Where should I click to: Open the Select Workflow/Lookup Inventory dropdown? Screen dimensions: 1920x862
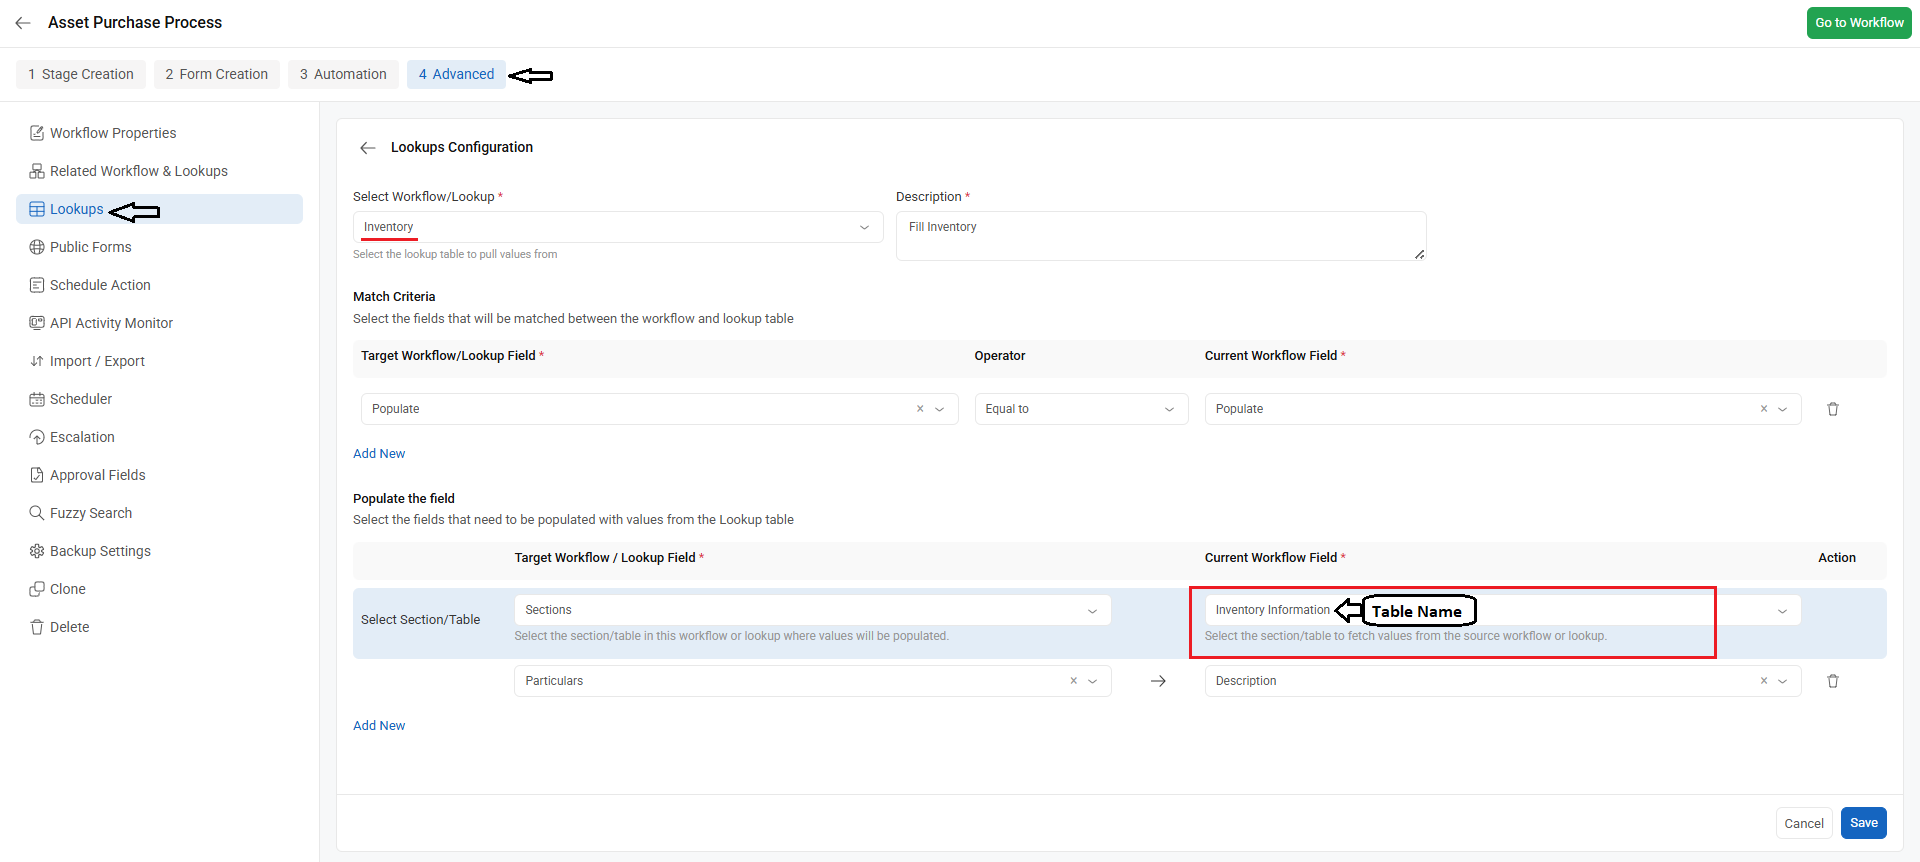617,227
